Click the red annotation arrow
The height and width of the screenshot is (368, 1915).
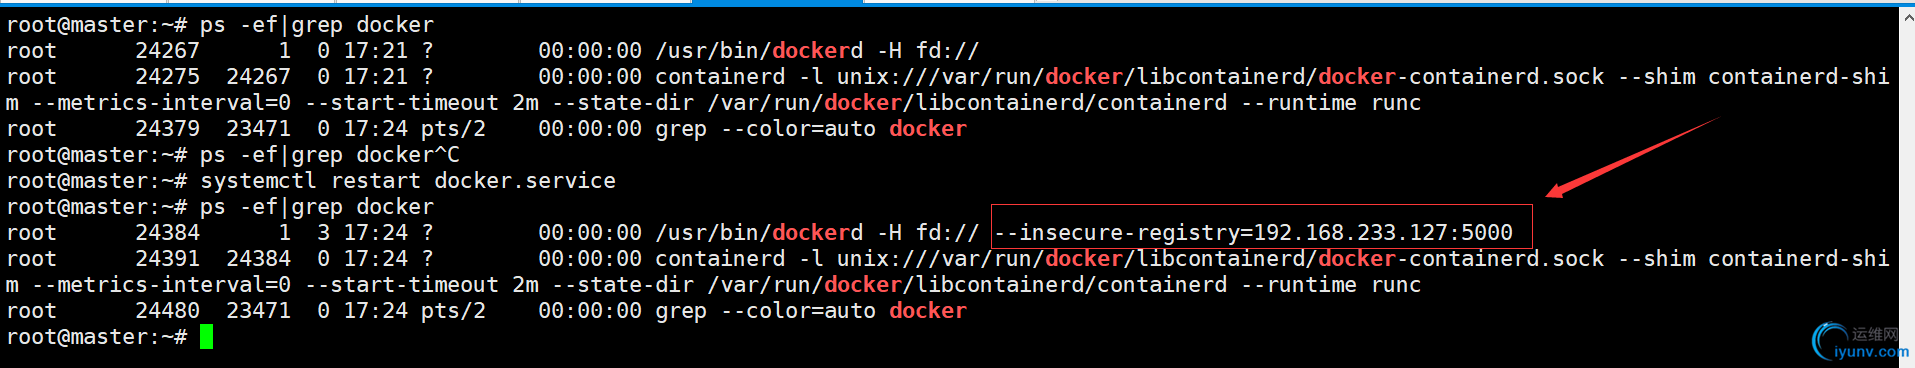pyautogui.click(x=1631, y=157)
